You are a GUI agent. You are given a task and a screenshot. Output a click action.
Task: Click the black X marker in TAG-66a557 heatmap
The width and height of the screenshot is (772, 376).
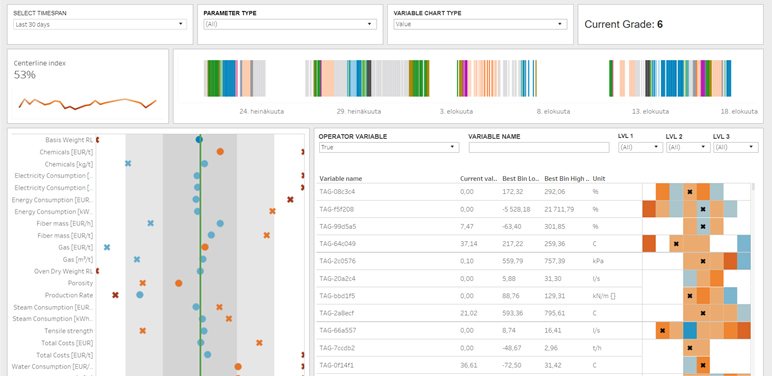[x=663, y=331]
